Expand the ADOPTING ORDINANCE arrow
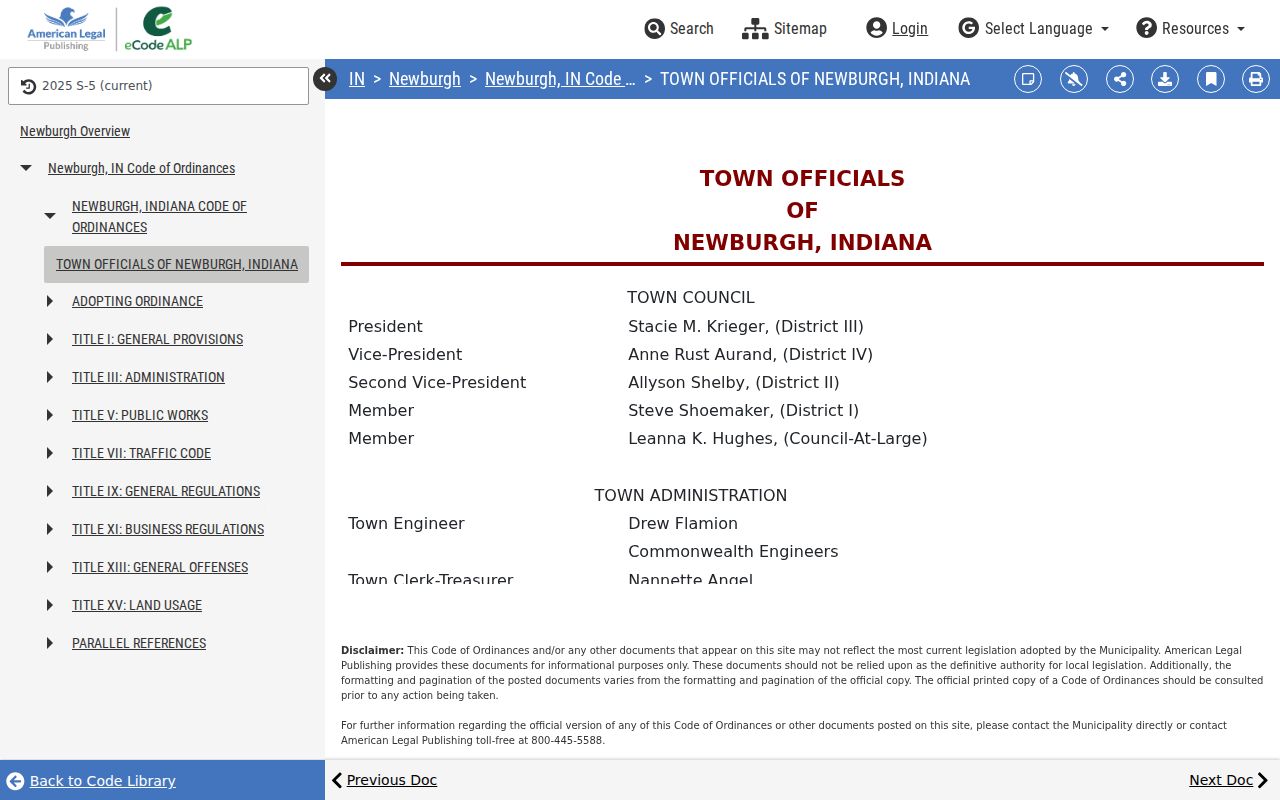 (50, 301)
